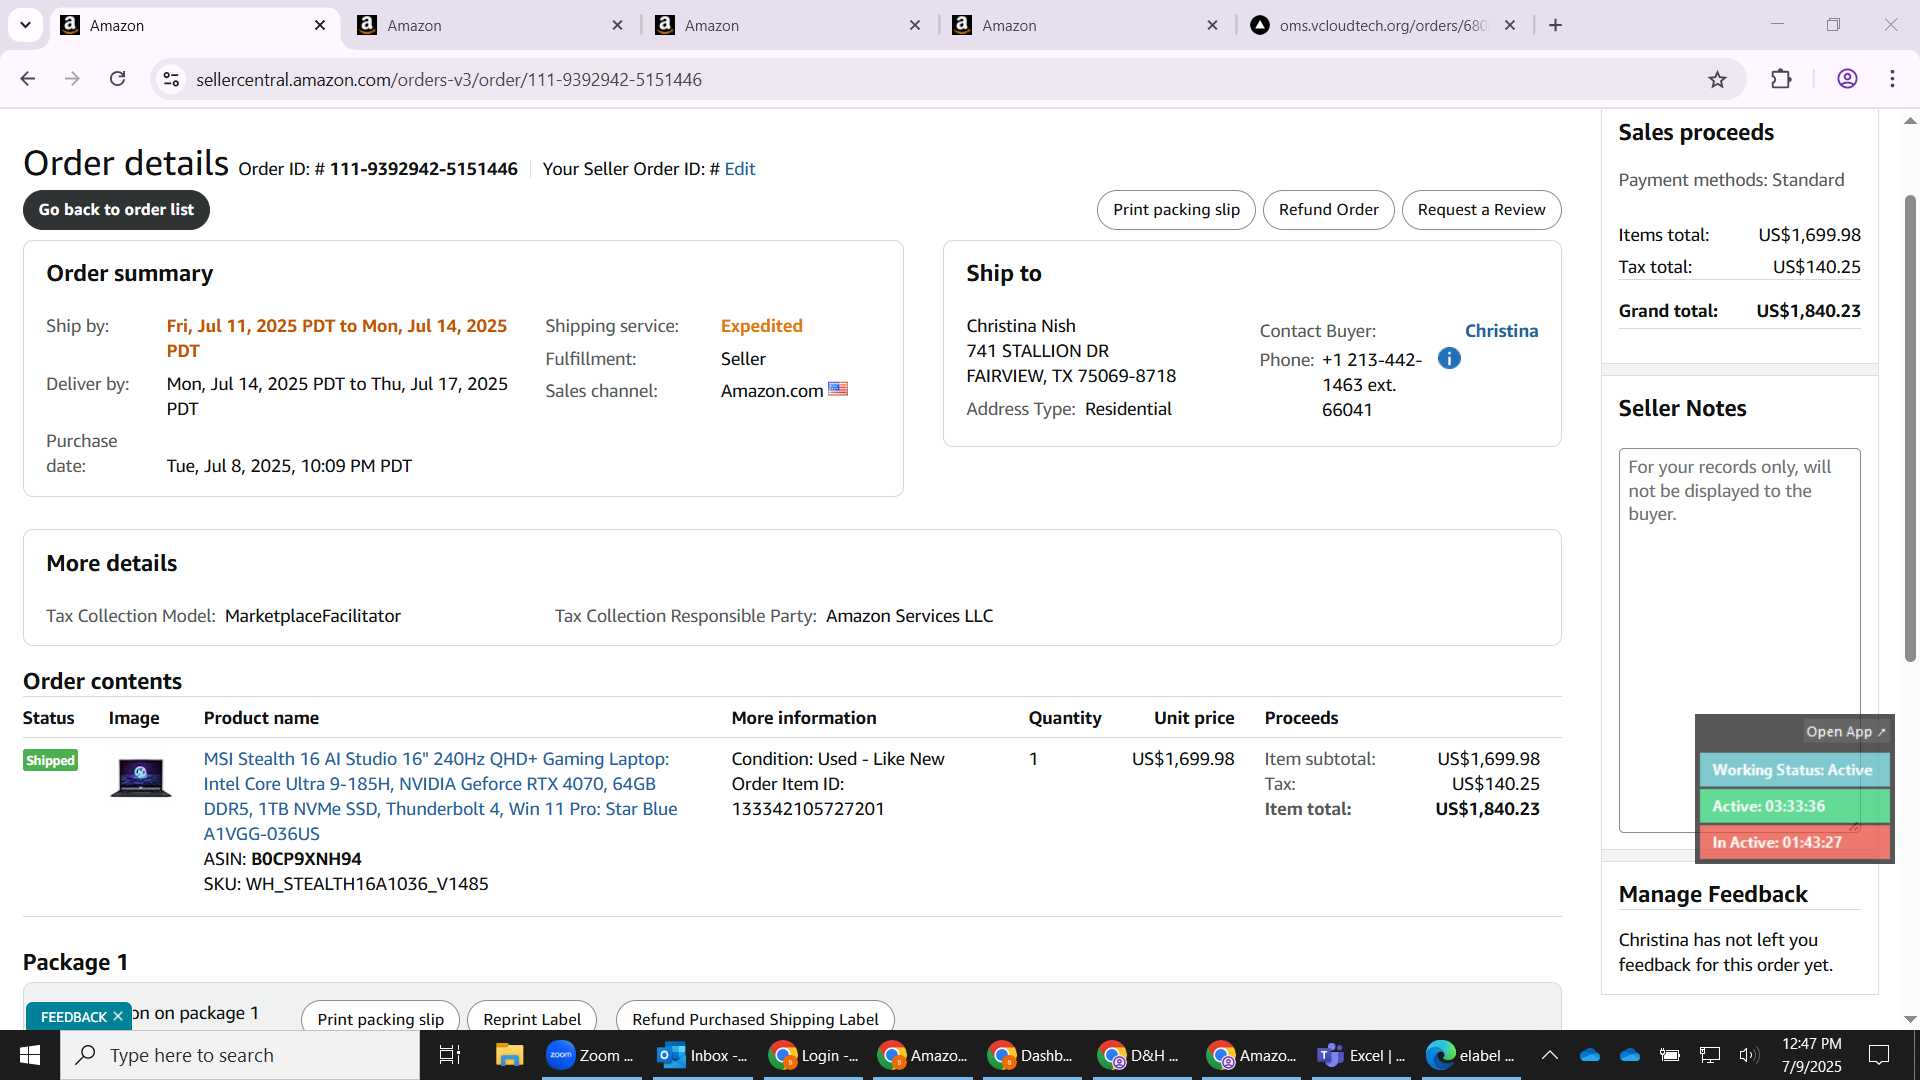Screen dimensions: 1920x1080
Task: Open the Windows Start menu
Action: click(x=29, y=1055)
